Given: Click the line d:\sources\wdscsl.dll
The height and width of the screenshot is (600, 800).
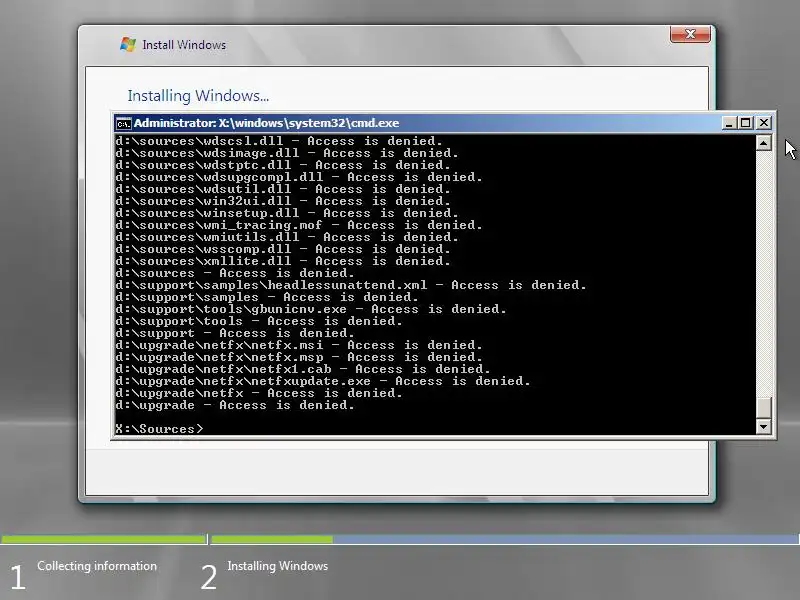Looking at the screenshot, I should pos(279,141).
